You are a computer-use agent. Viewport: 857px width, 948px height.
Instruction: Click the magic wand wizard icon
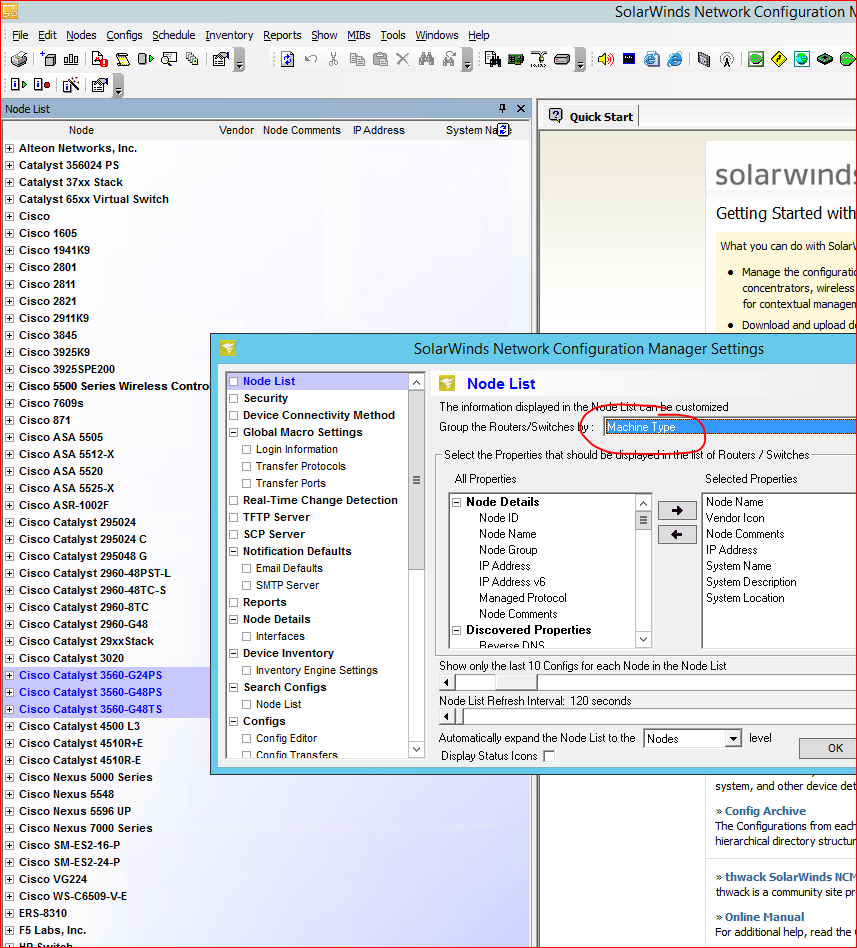71,85
